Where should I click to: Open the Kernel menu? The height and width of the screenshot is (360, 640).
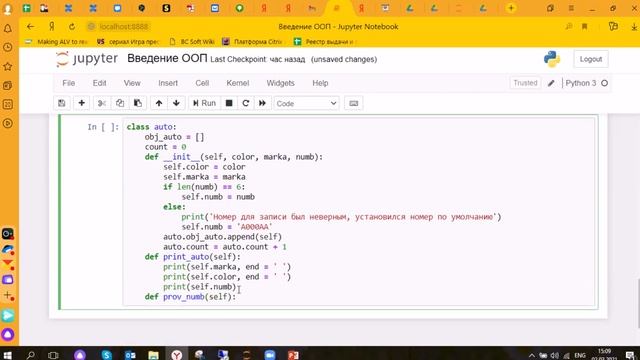238,83
